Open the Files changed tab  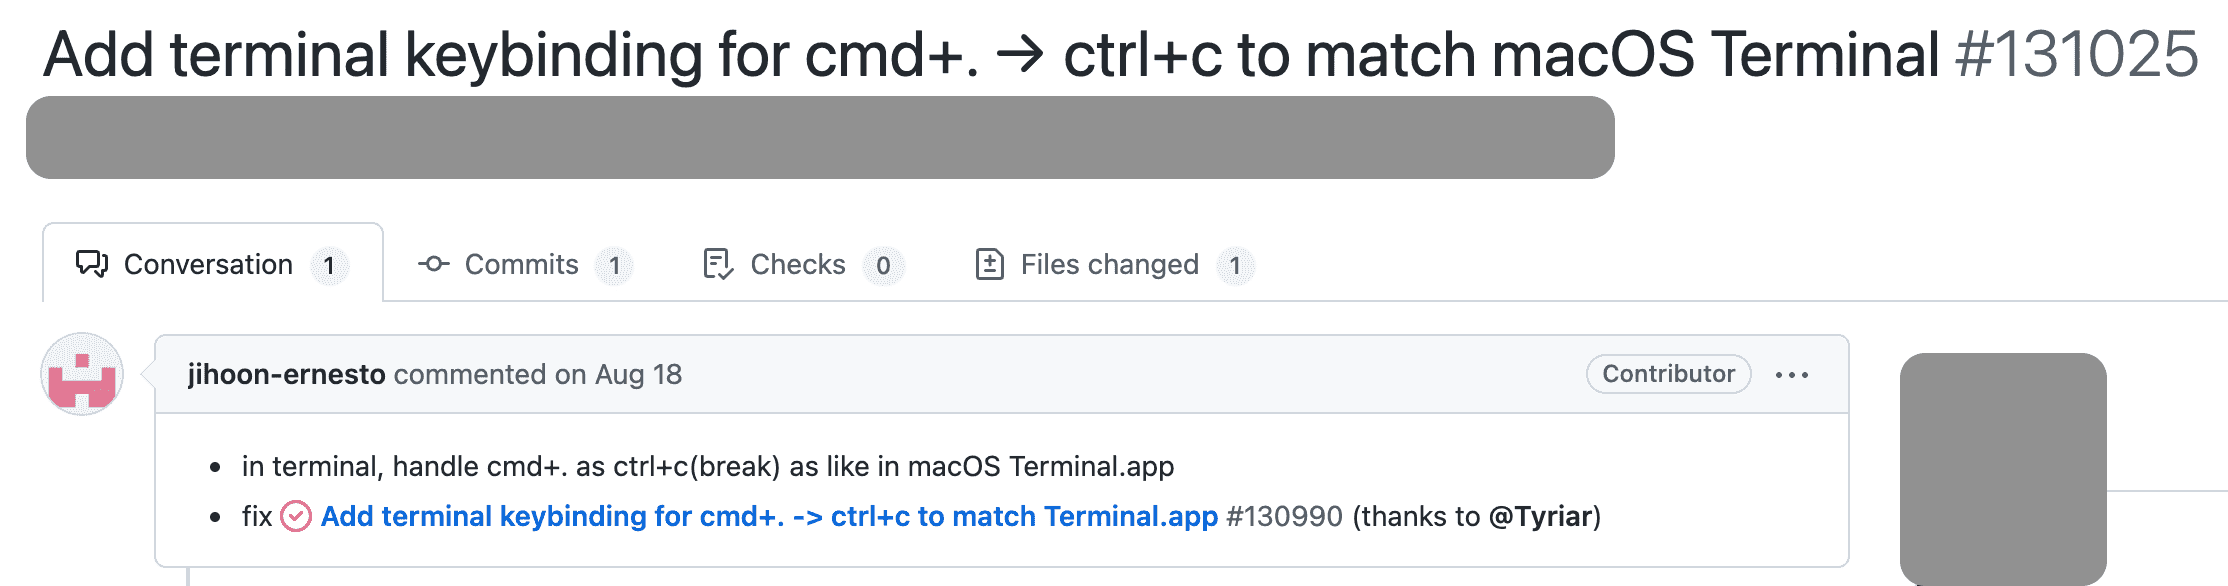[x=1109, y=264]
